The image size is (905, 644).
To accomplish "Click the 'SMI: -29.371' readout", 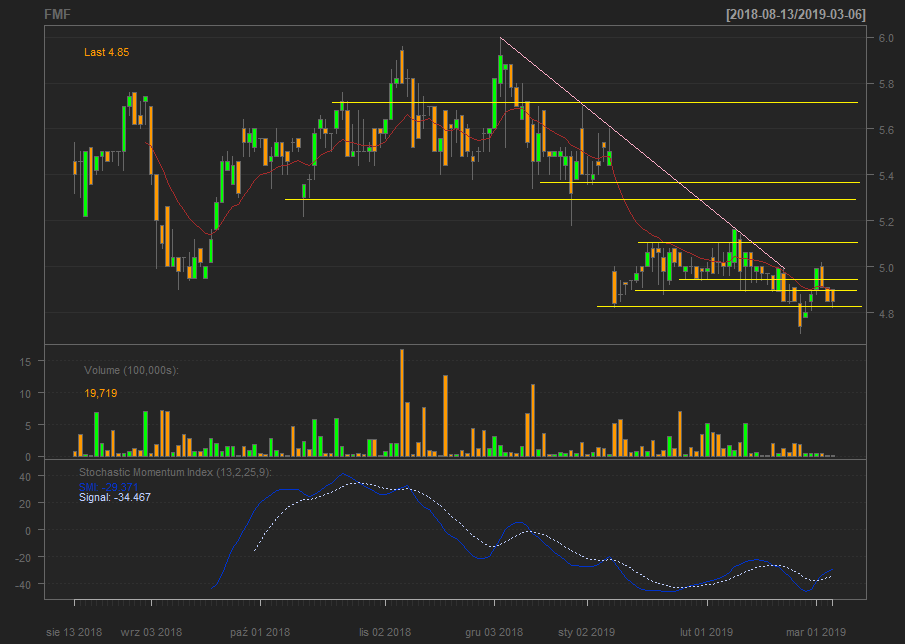I will coord(109,488).
